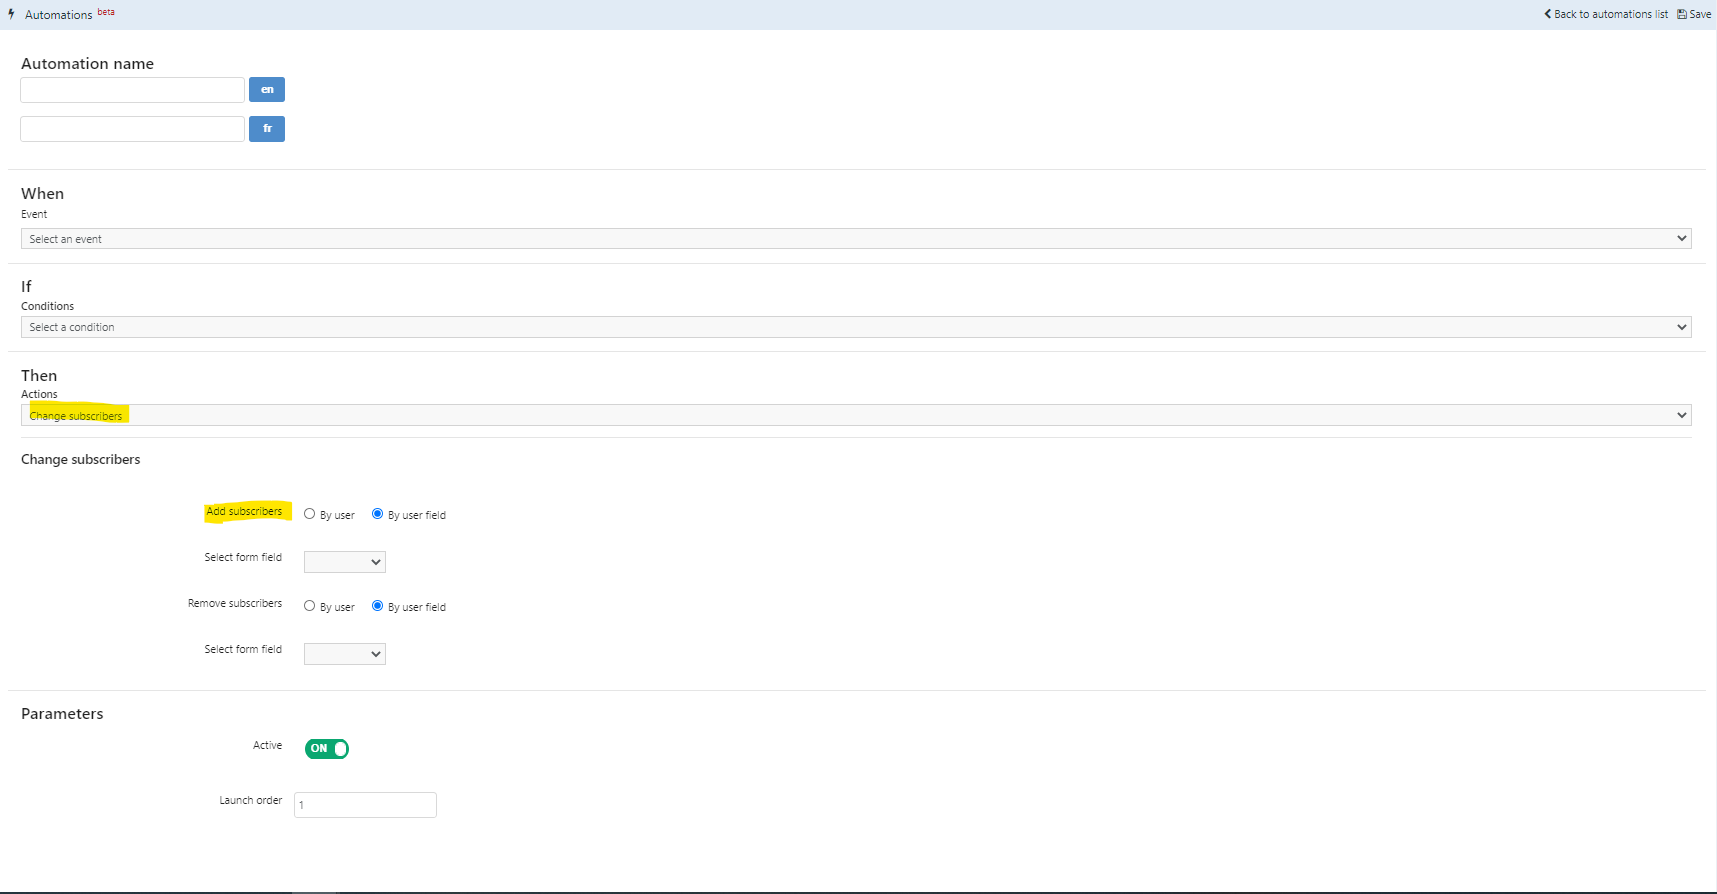The image size is (1717, 894).
Task: Click the Automations lightning bolt icon
Action: point(11,14)
